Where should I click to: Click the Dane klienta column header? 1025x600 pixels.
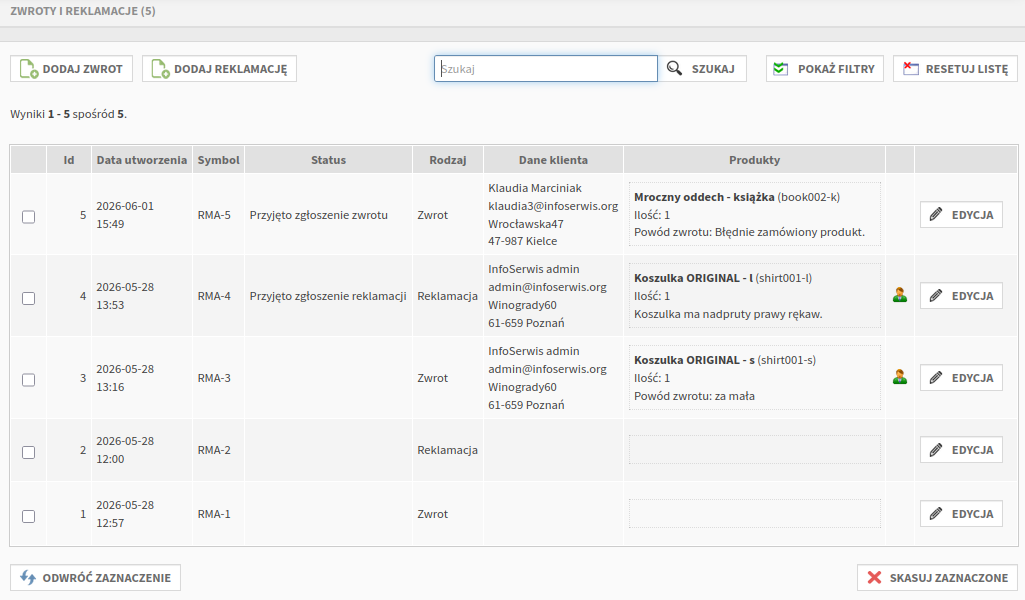tap(553, 160)
